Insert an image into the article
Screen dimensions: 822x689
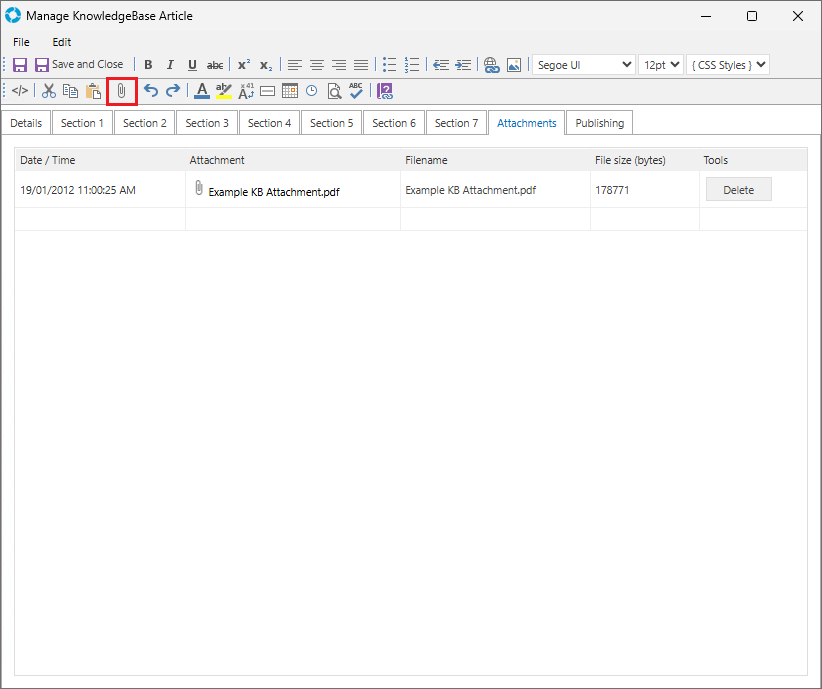point(514,65)
